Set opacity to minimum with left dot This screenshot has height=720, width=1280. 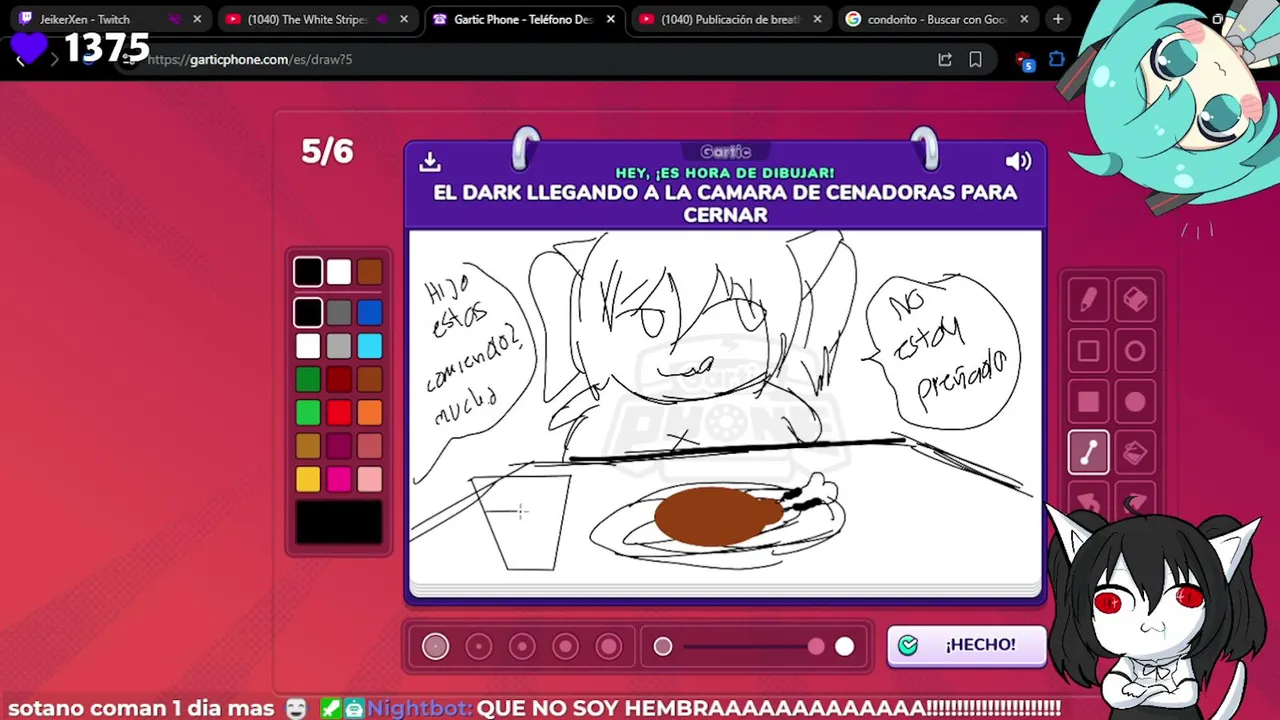(x=663, y=647)
